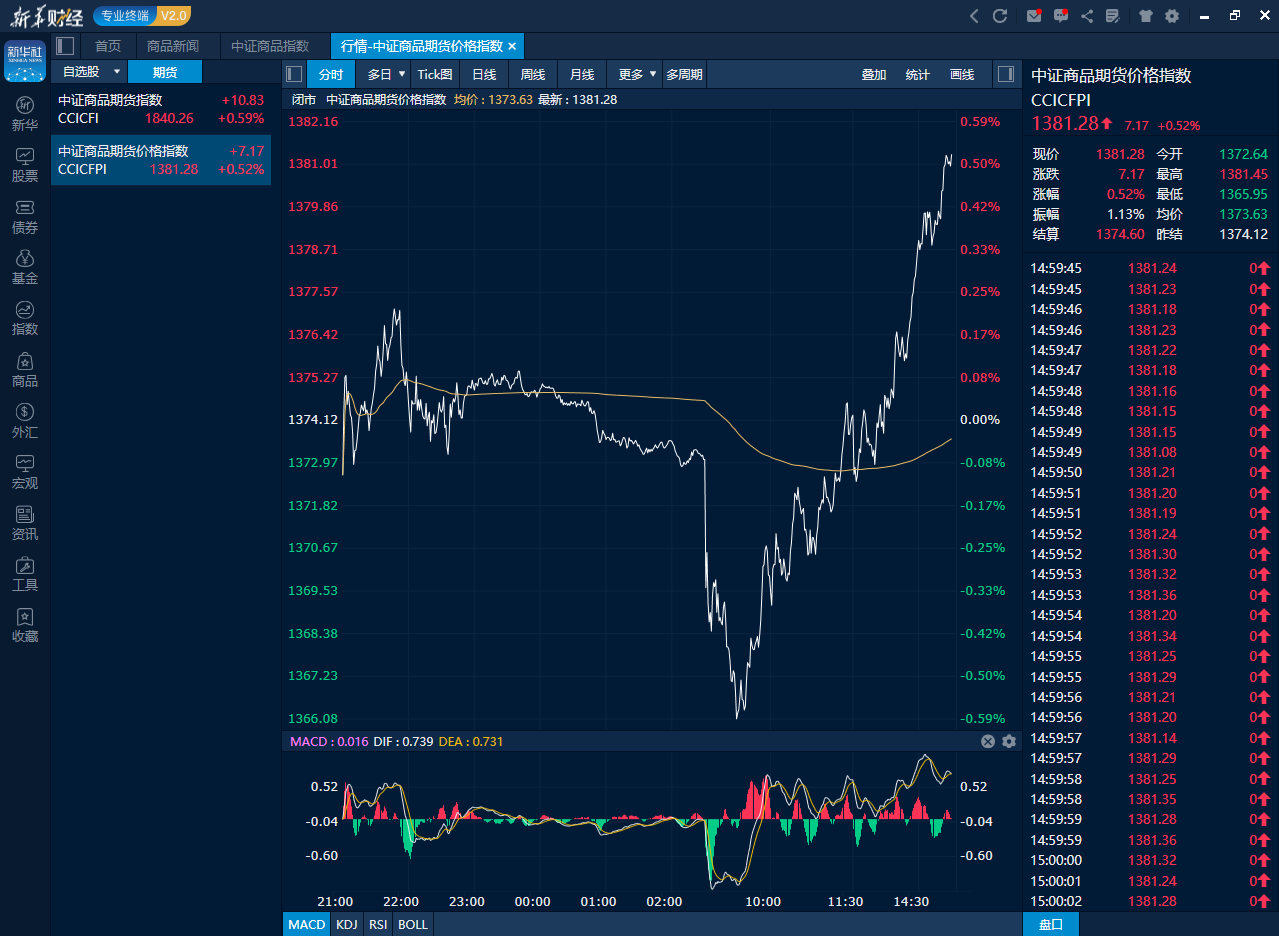Open the 工具 tools sidebar icon
The height and width of the screenshot is (936, 1279).
tap(25, 574)
